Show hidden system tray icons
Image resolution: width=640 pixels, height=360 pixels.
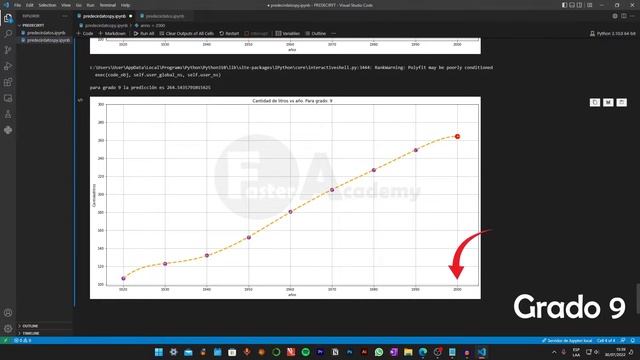tap(554, 352)
